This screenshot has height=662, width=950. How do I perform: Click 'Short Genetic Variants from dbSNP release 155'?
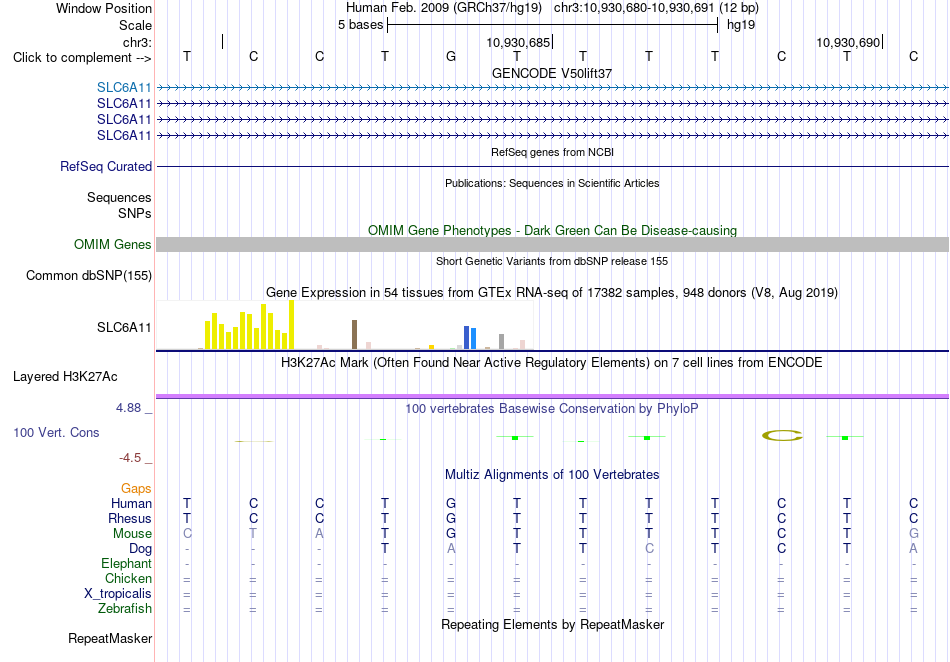pyautogui.click(x=552, y=261)
